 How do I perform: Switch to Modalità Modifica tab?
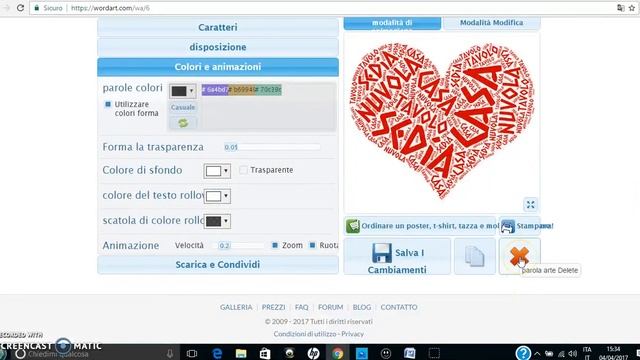(491, 23)
